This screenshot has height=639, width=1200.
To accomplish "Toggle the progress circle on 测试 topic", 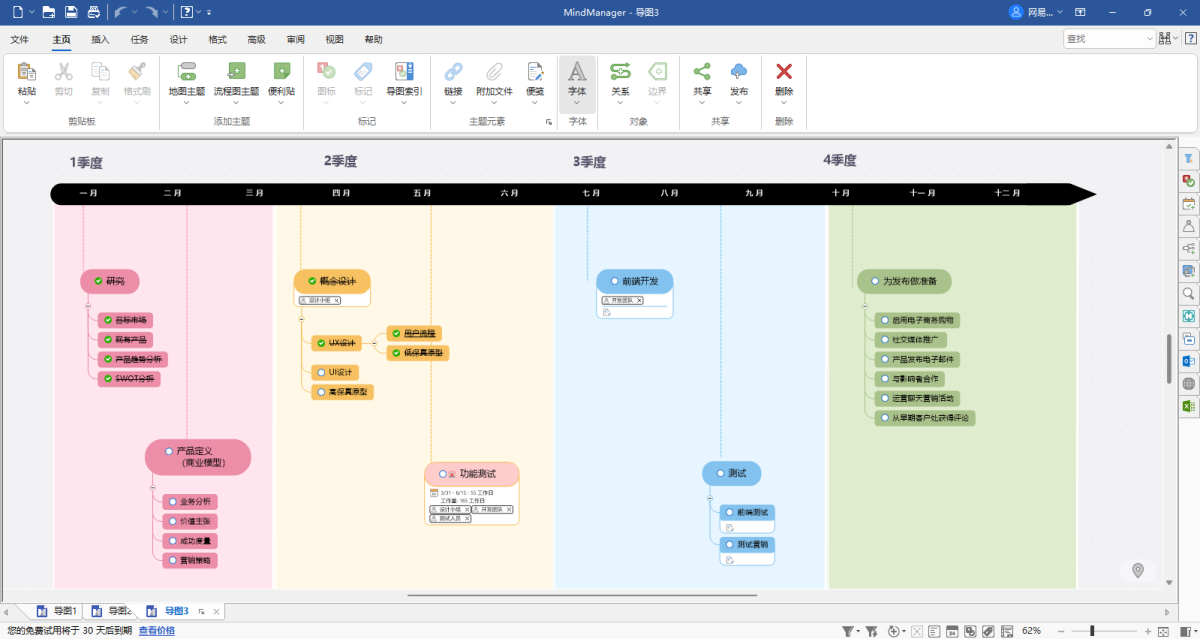I will (x=720, y=473).
